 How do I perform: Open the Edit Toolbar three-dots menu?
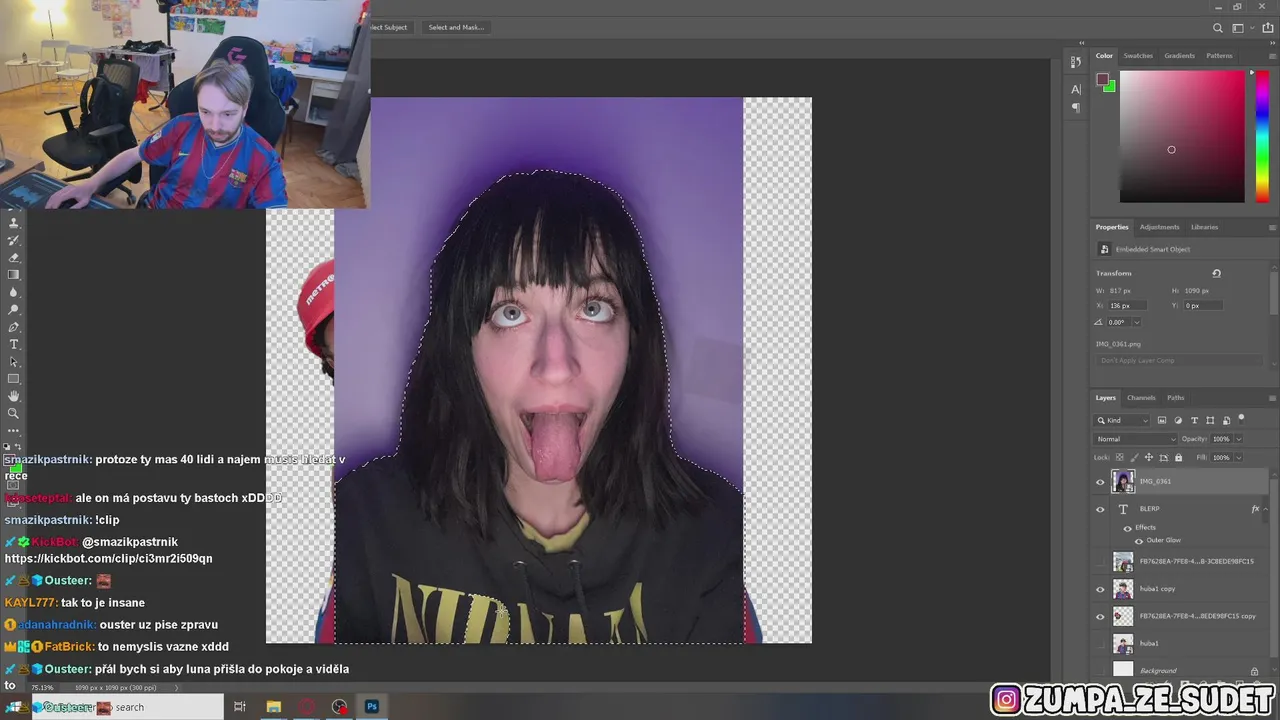click(x=14, y=430)
